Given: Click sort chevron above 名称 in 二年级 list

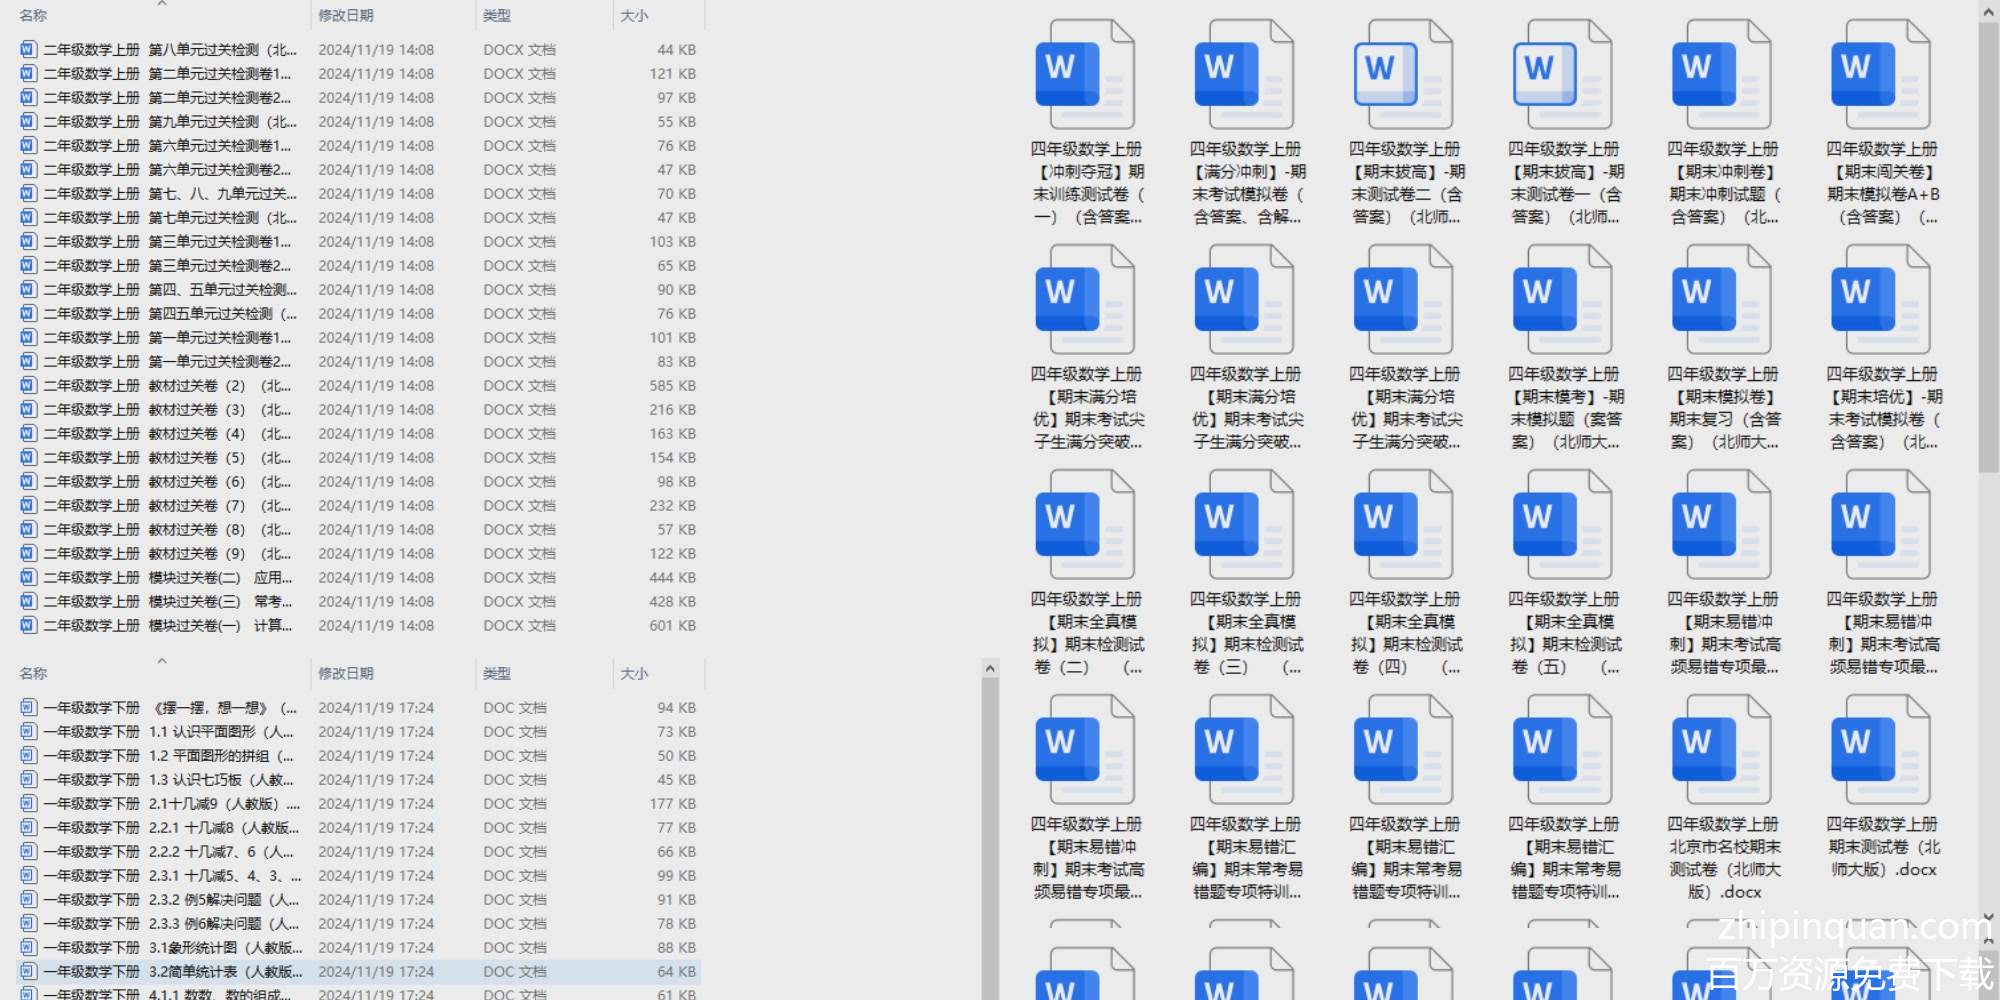Looking at the screenshot, I should pyautogui.click(x=162, y=4).
